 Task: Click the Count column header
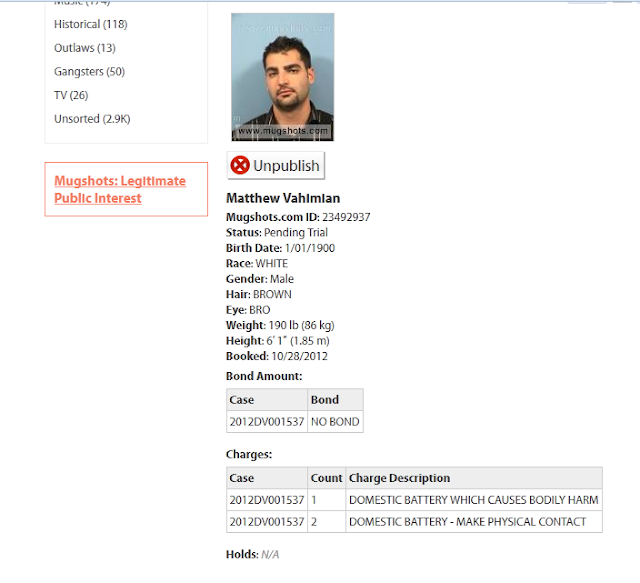point(326,478)
